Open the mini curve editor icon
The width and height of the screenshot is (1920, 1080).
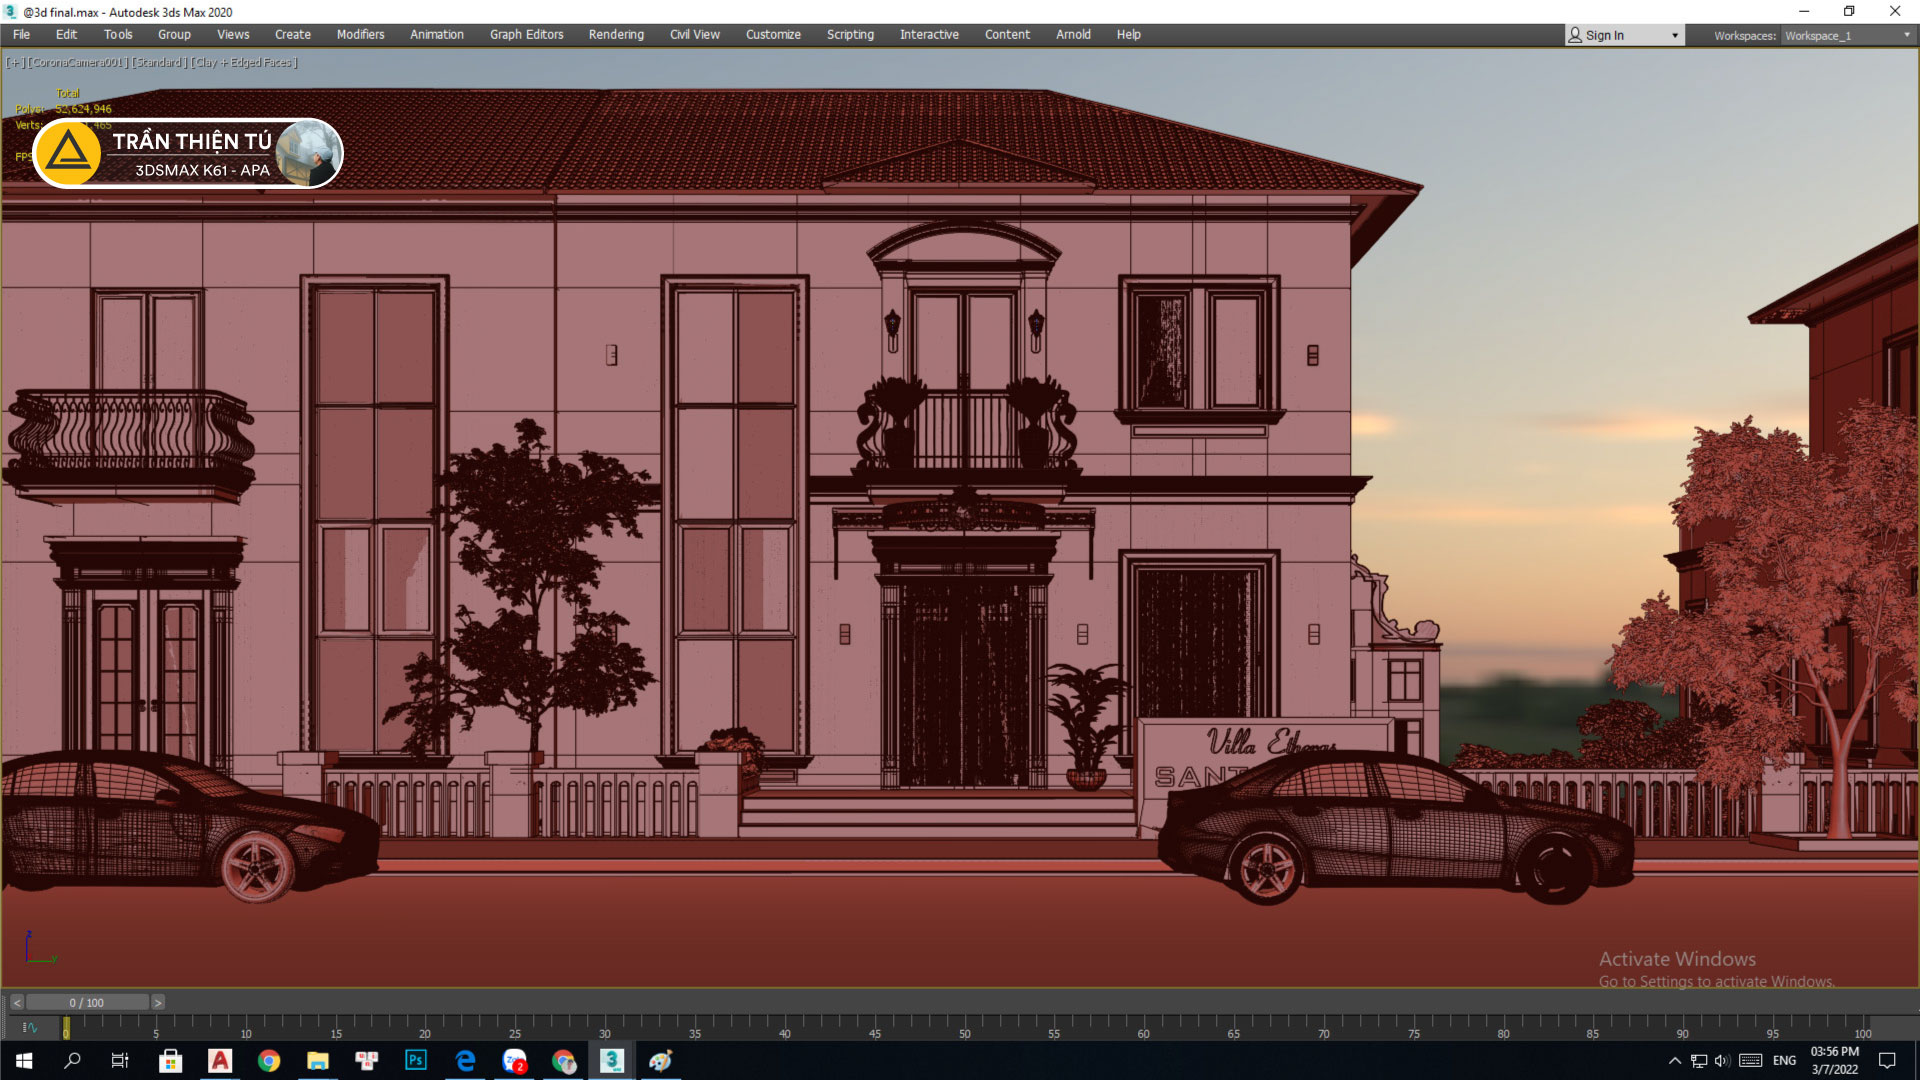coord(30,1027)
